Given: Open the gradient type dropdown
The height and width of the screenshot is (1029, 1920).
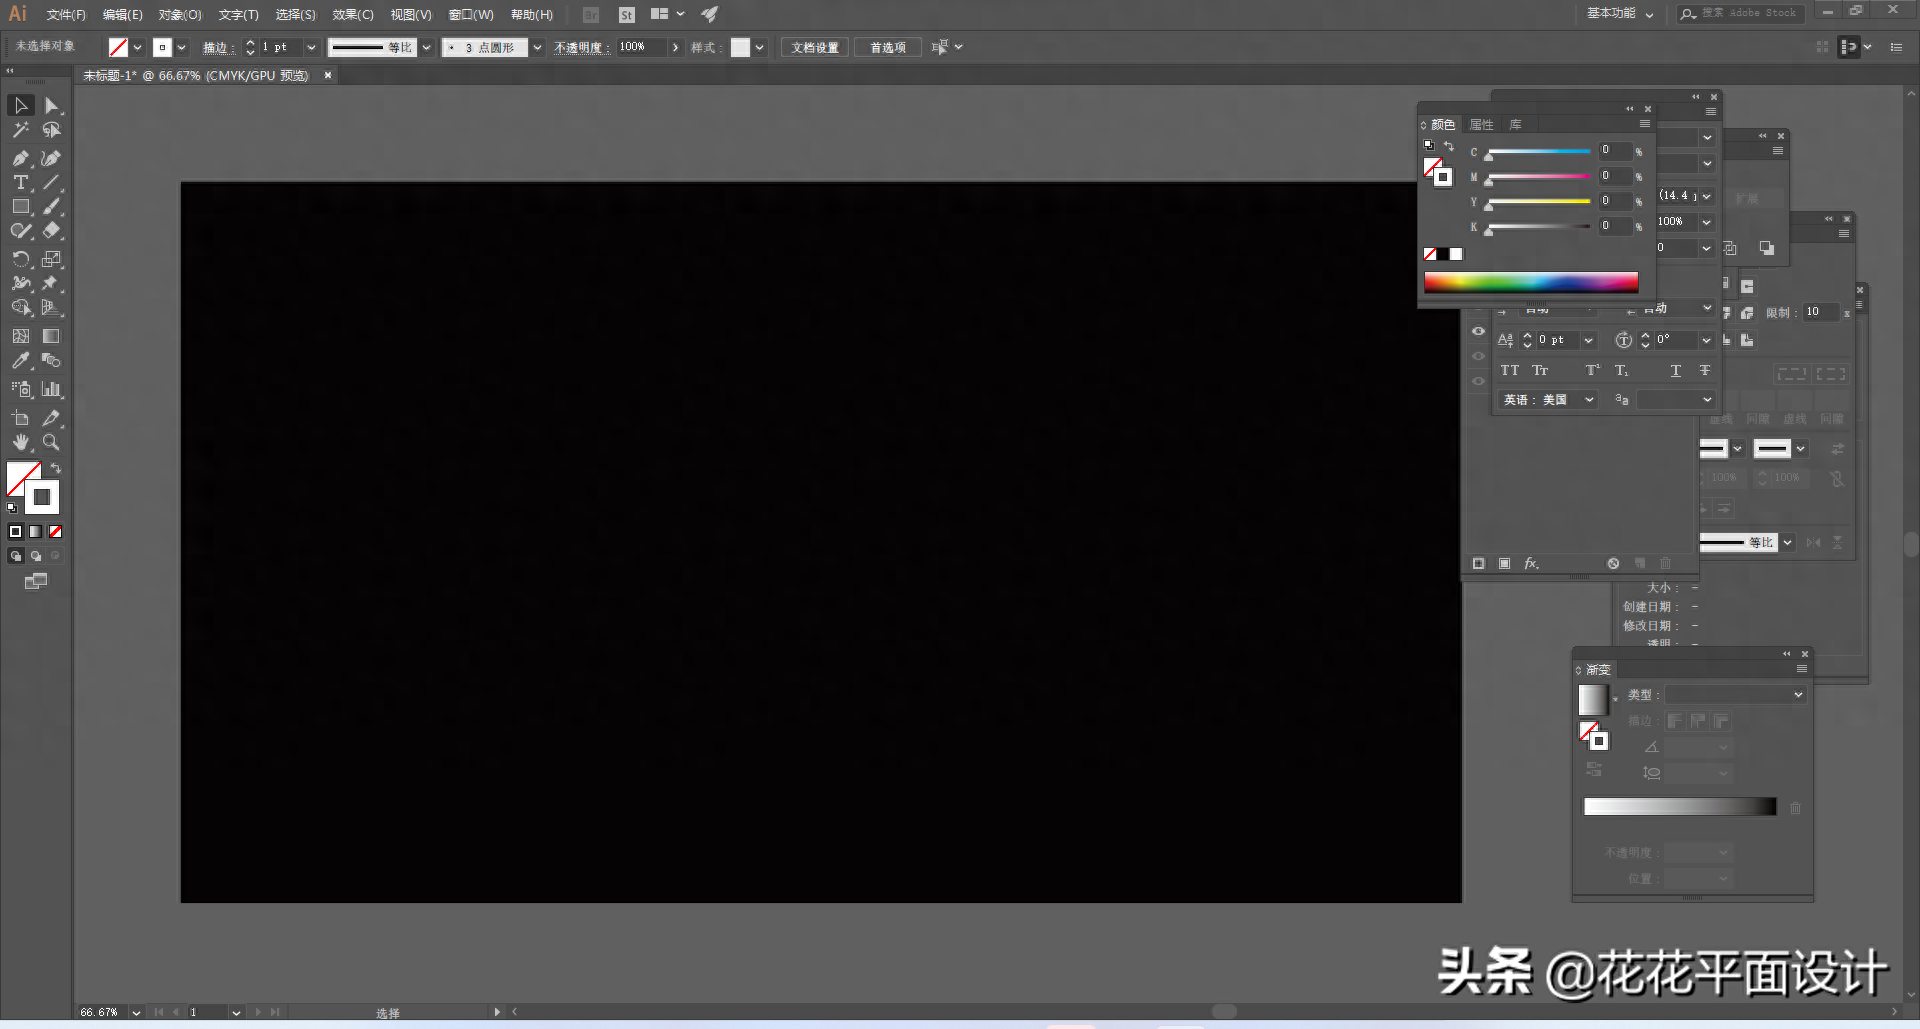Looking at the screenshot, I should coord(1735,695).
